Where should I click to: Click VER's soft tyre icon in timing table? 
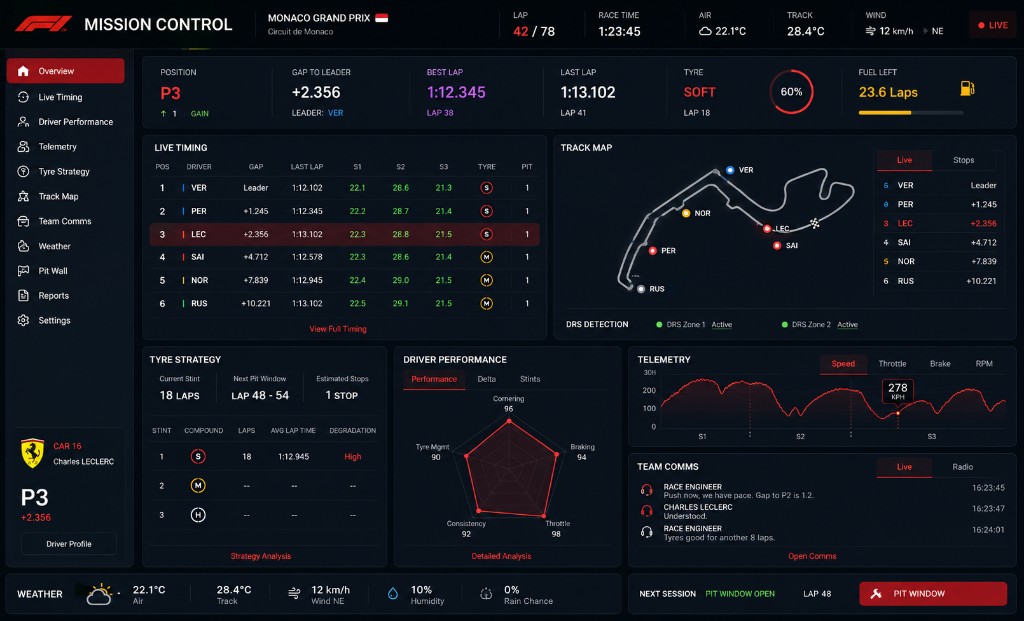[x=486, y=188]
